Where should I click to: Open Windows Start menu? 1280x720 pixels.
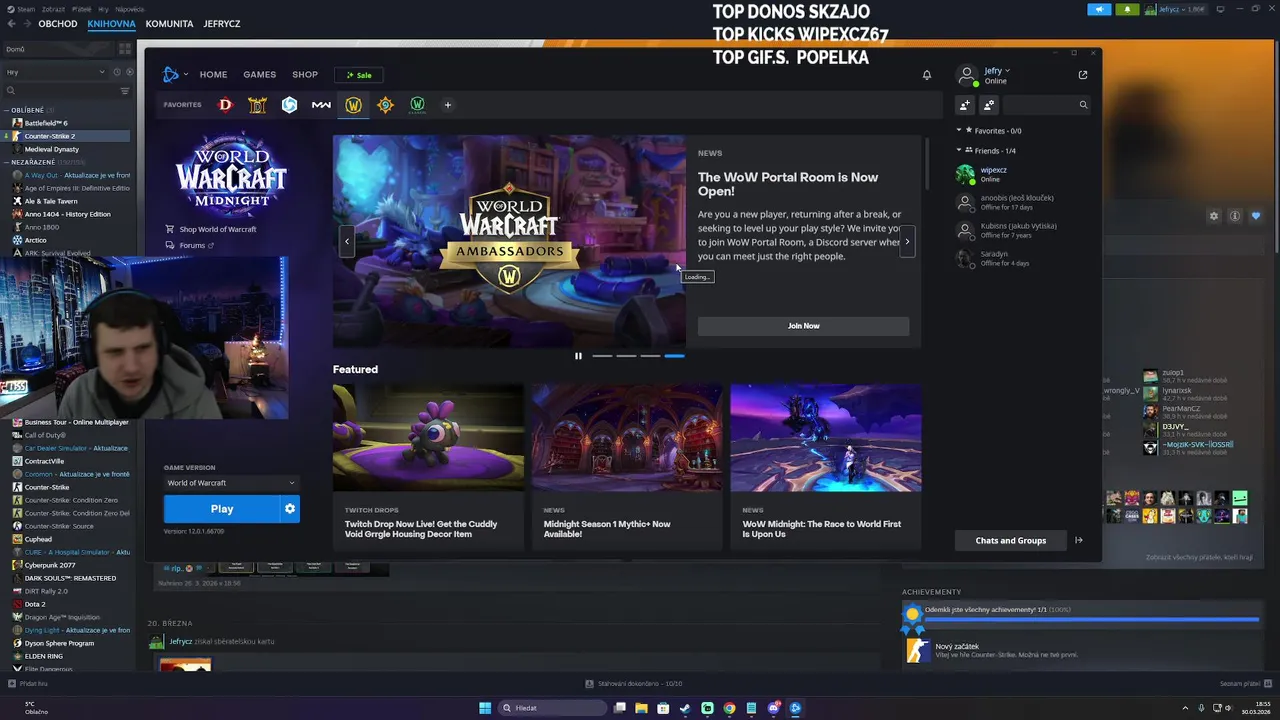485,708
